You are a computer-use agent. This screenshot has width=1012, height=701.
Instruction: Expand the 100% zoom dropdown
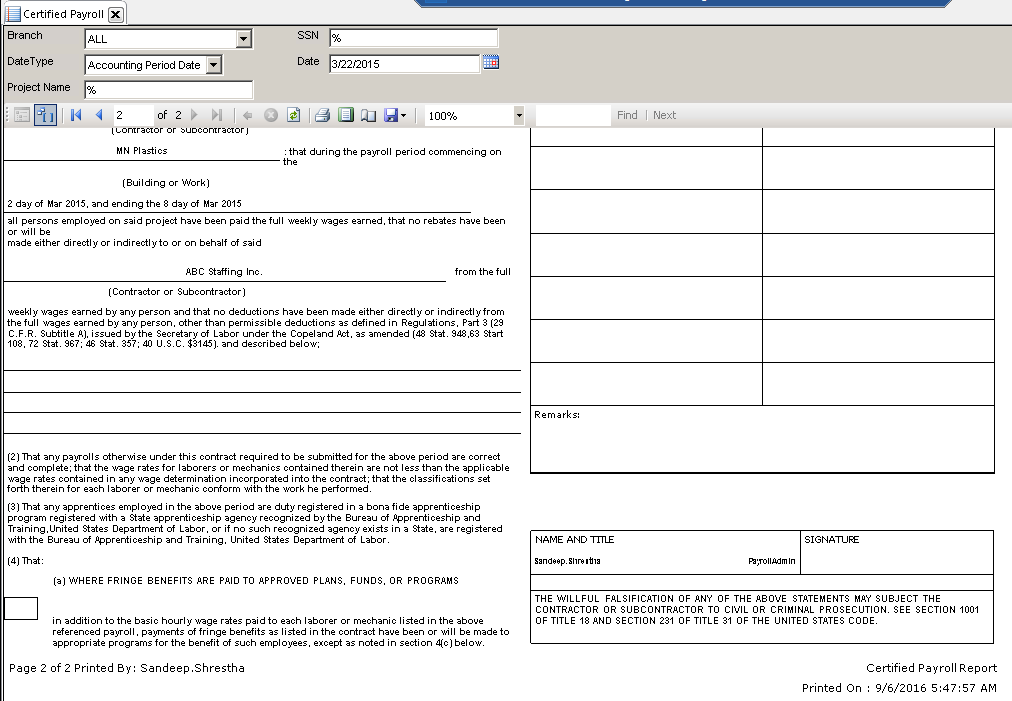518,116
